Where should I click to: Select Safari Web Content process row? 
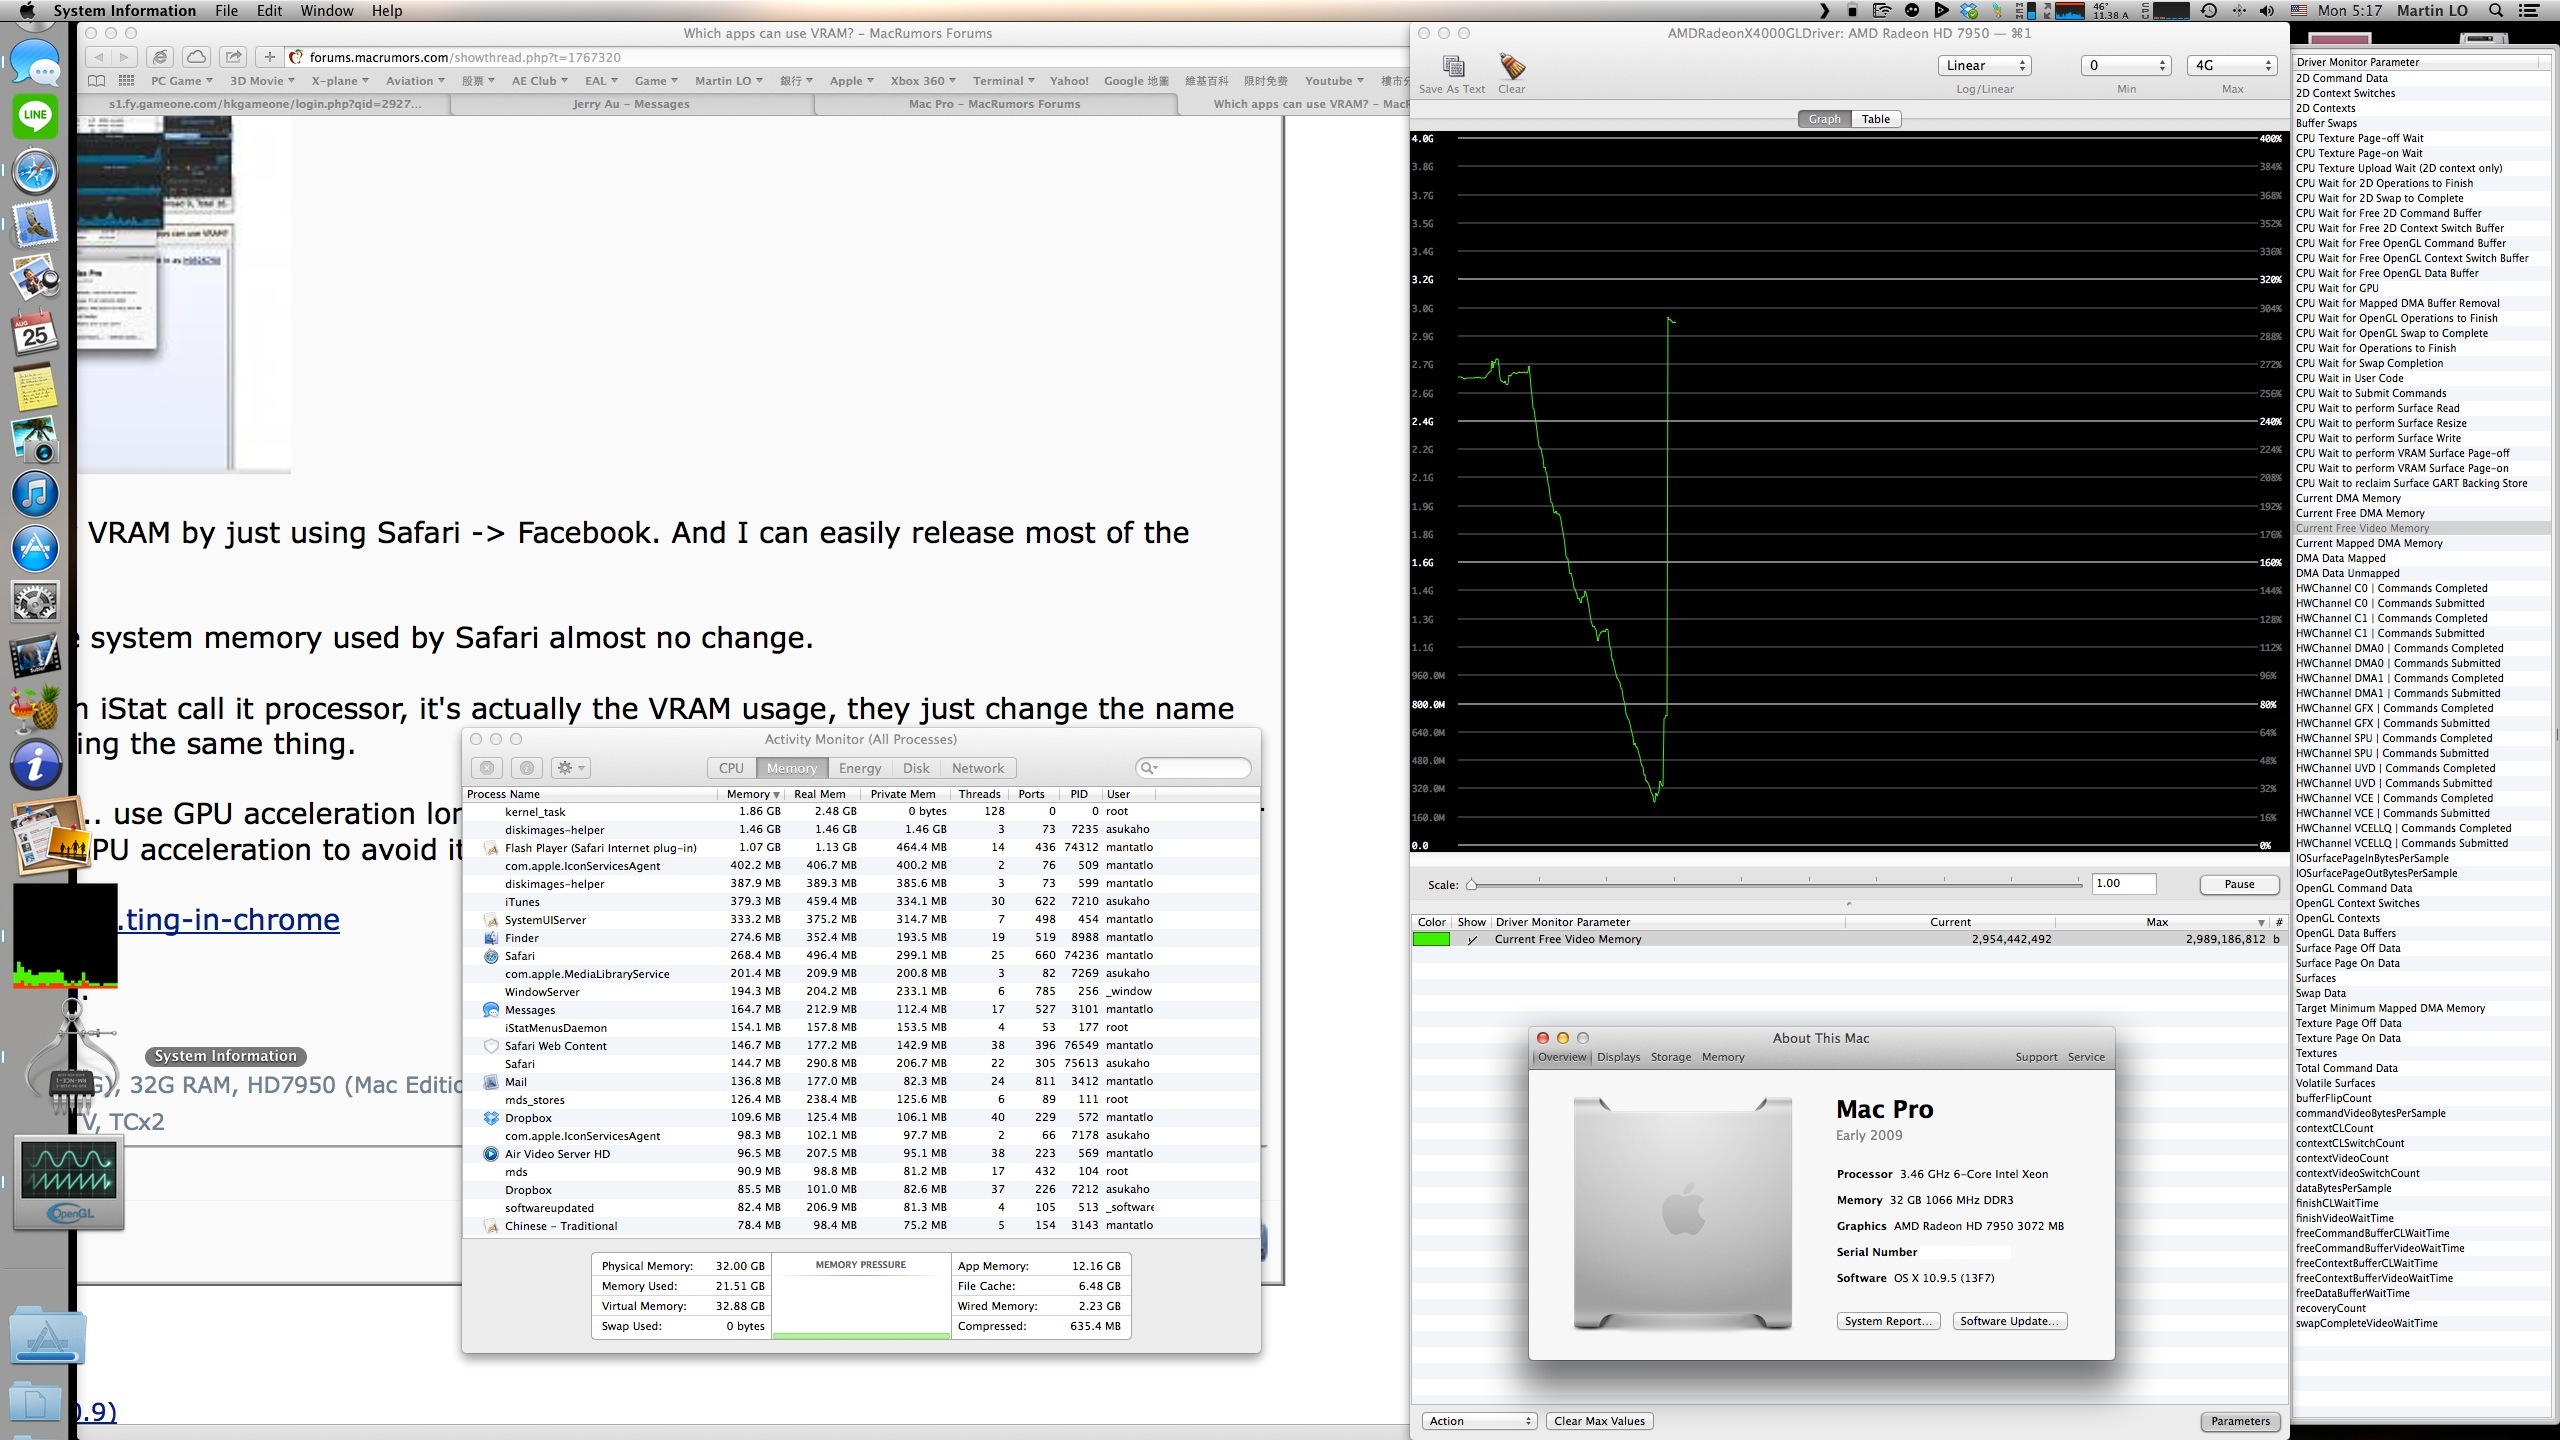coord(861,1046)
